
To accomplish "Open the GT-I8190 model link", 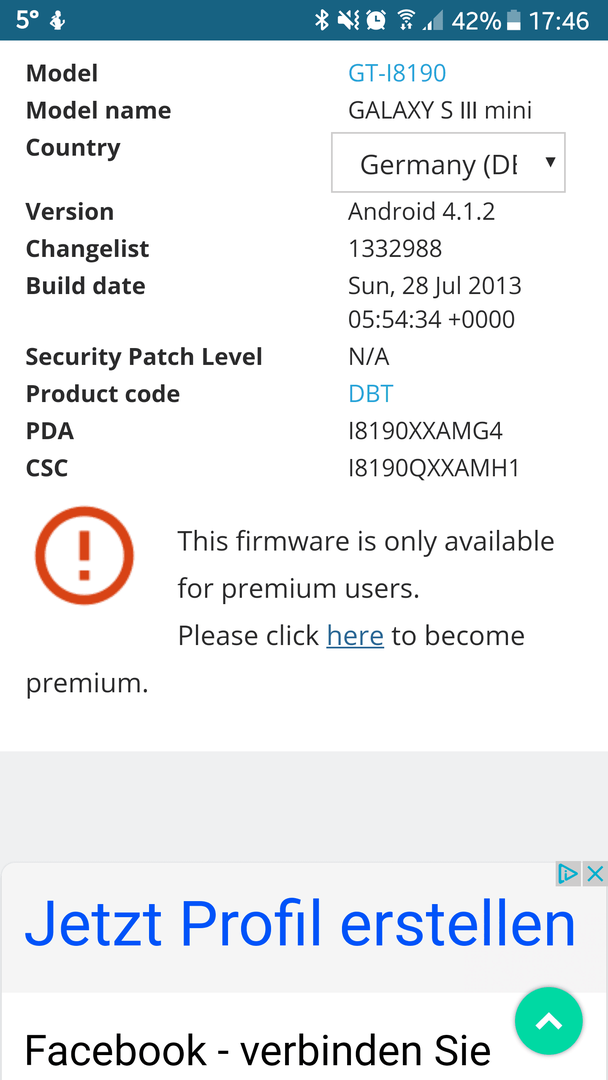I will (x=397, y=73).
